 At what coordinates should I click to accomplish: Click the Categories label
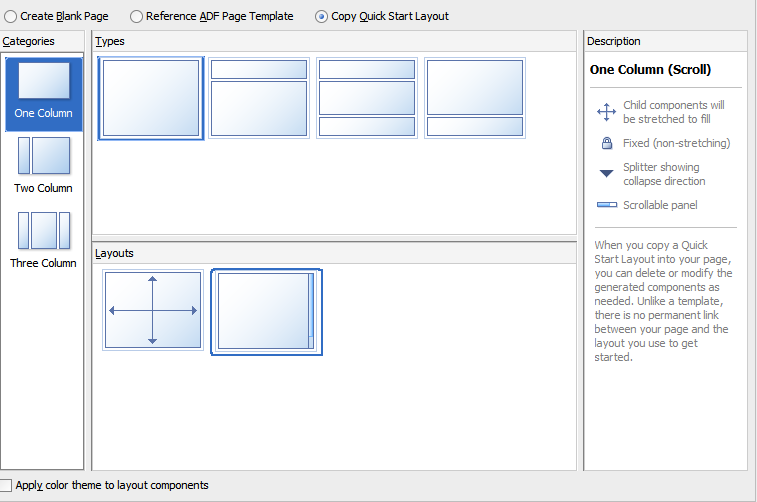click(28, 42)
